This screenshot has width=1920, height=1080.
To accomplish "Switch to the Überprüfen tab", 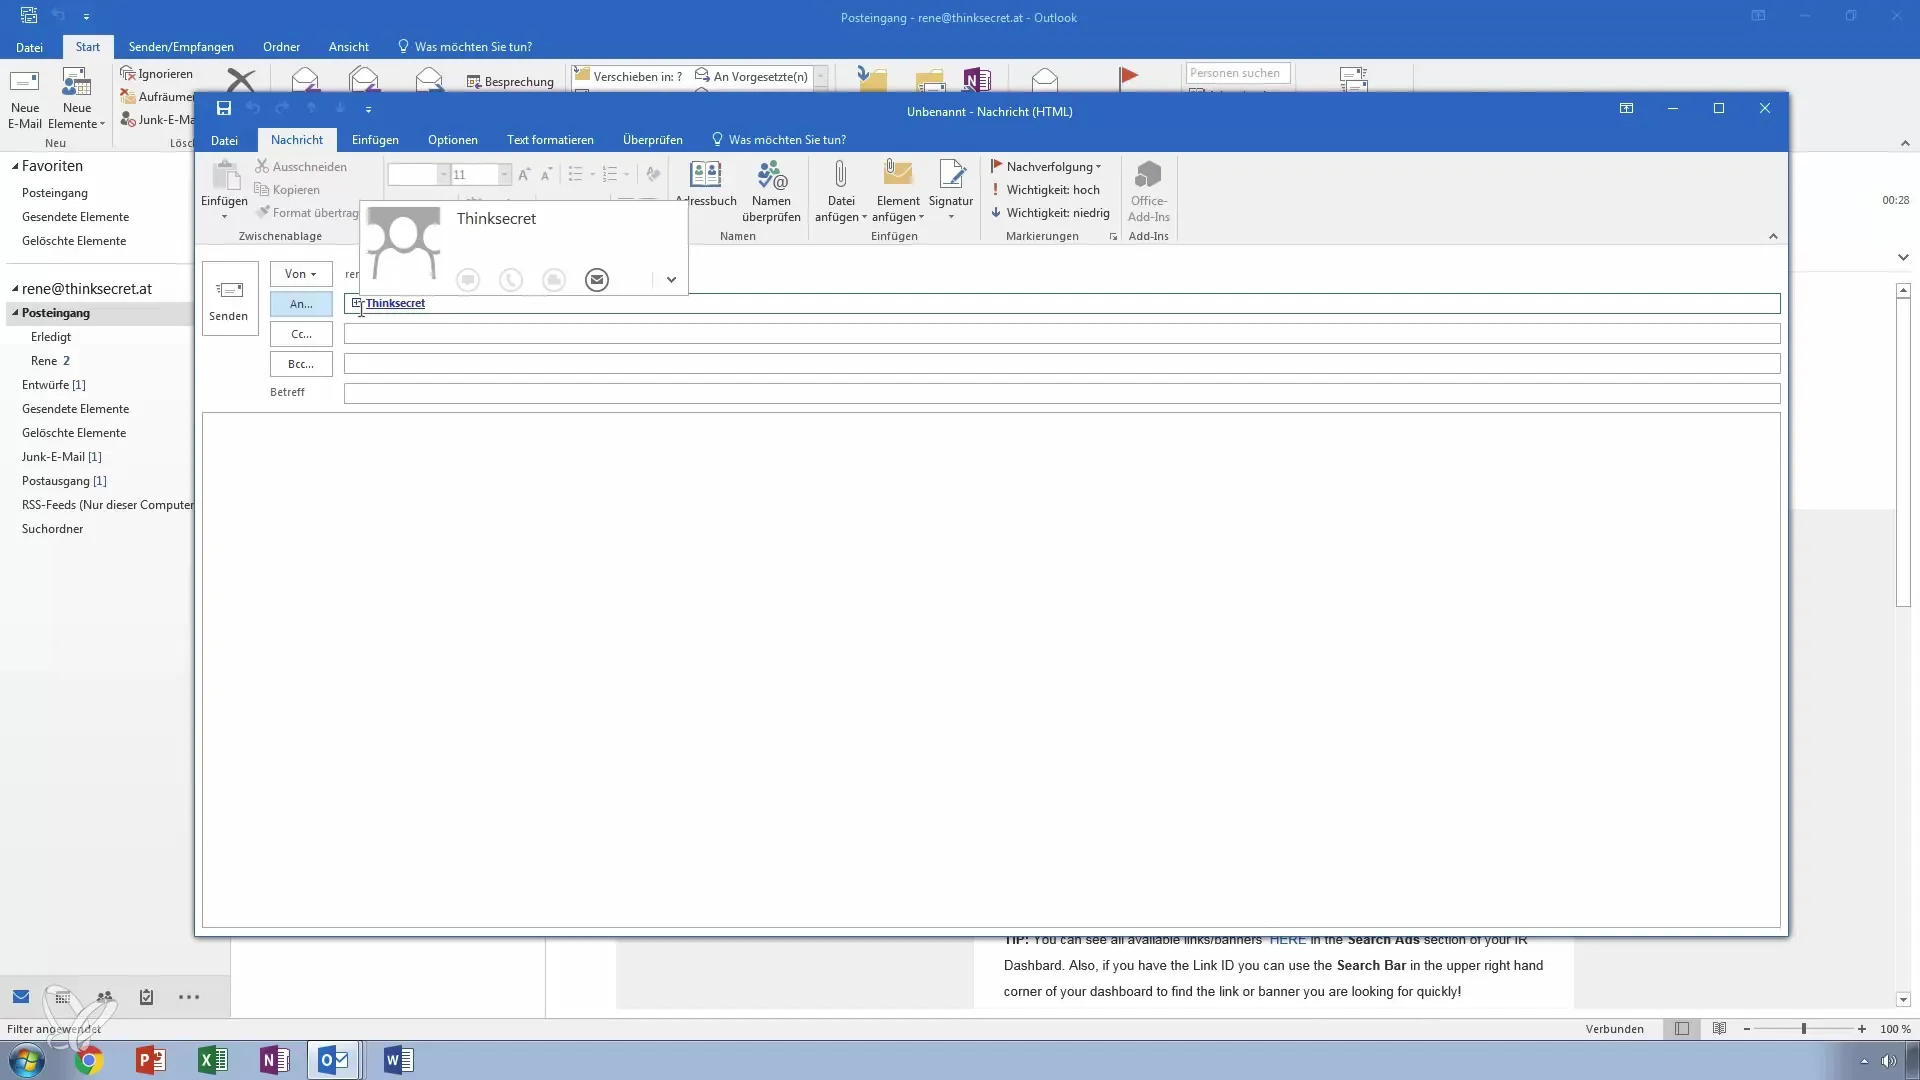I will (x=653, y=140).
